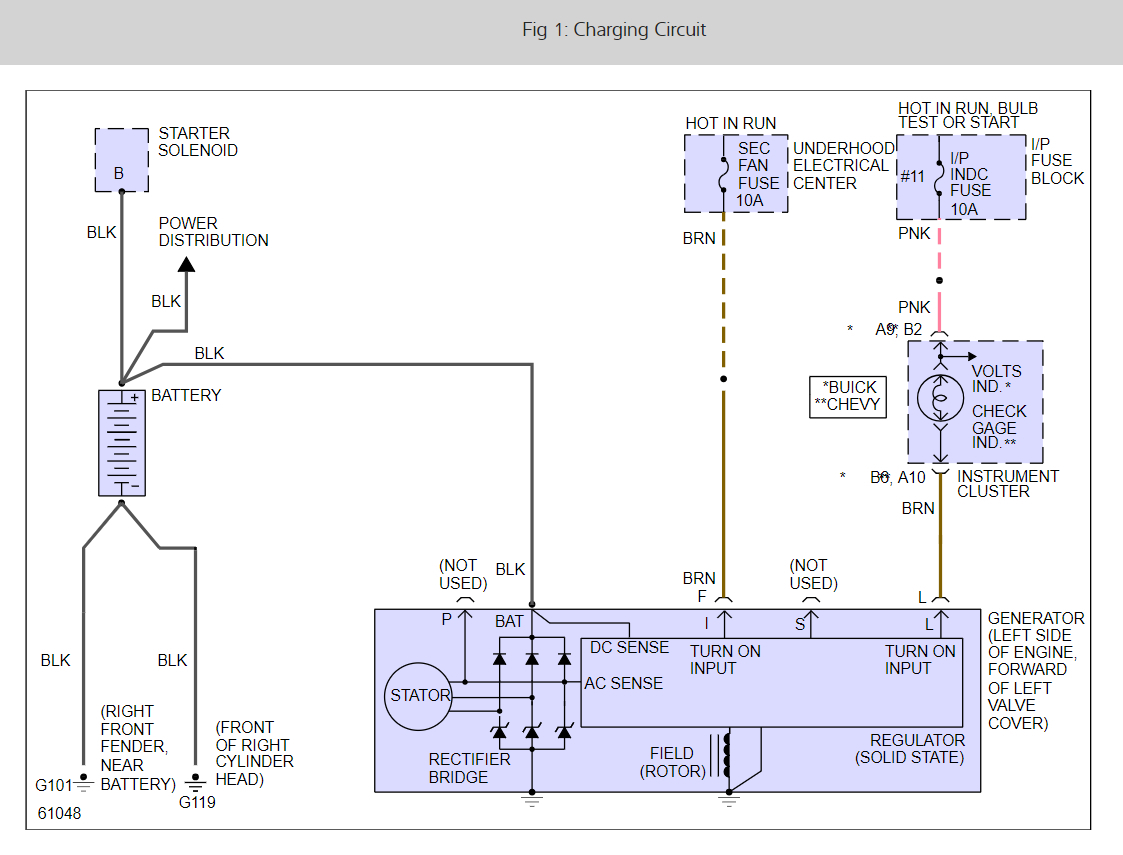Click the splice dot on the brown dashed wire
1123x855 pixels.
(x=723, y=379)
